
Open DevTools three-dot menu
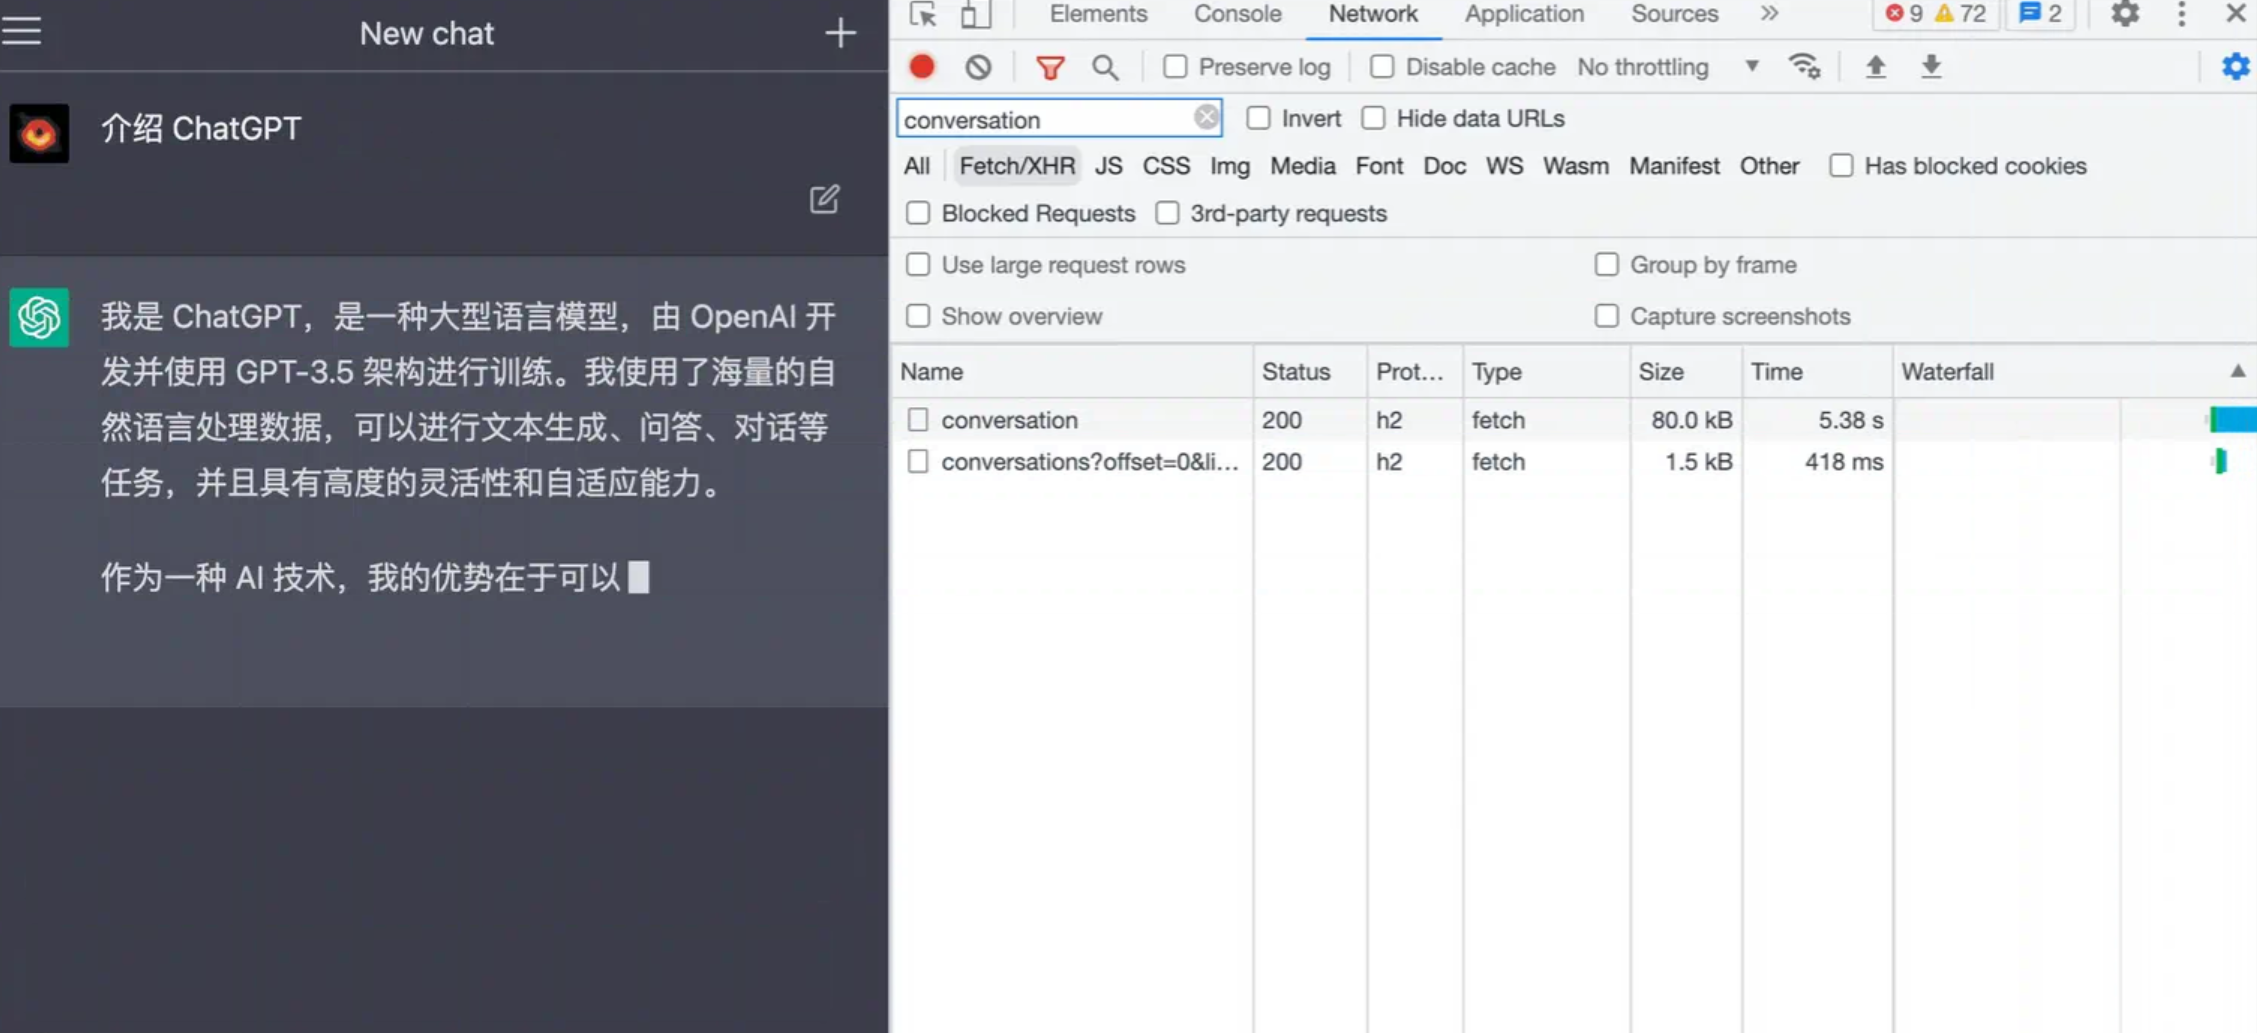[x=2181, y=14]
